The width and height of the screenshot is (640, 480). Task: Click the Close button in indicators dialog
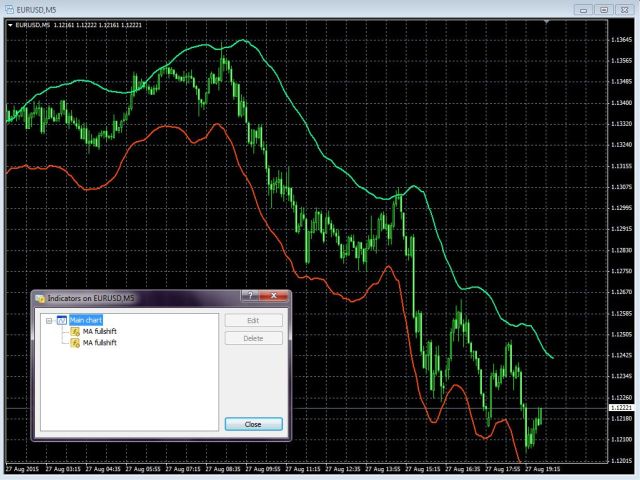(253, 424)
